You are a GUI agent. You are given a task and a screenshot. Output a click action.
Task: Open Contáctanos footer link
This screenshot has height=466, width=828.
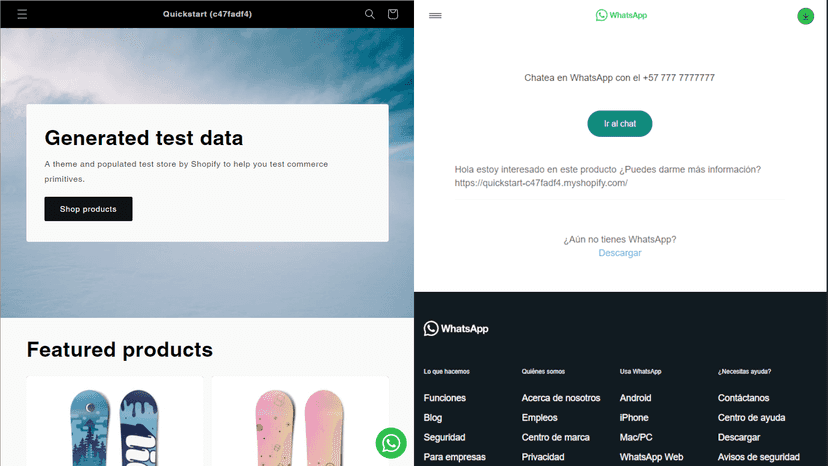click(x=743, y=398)
